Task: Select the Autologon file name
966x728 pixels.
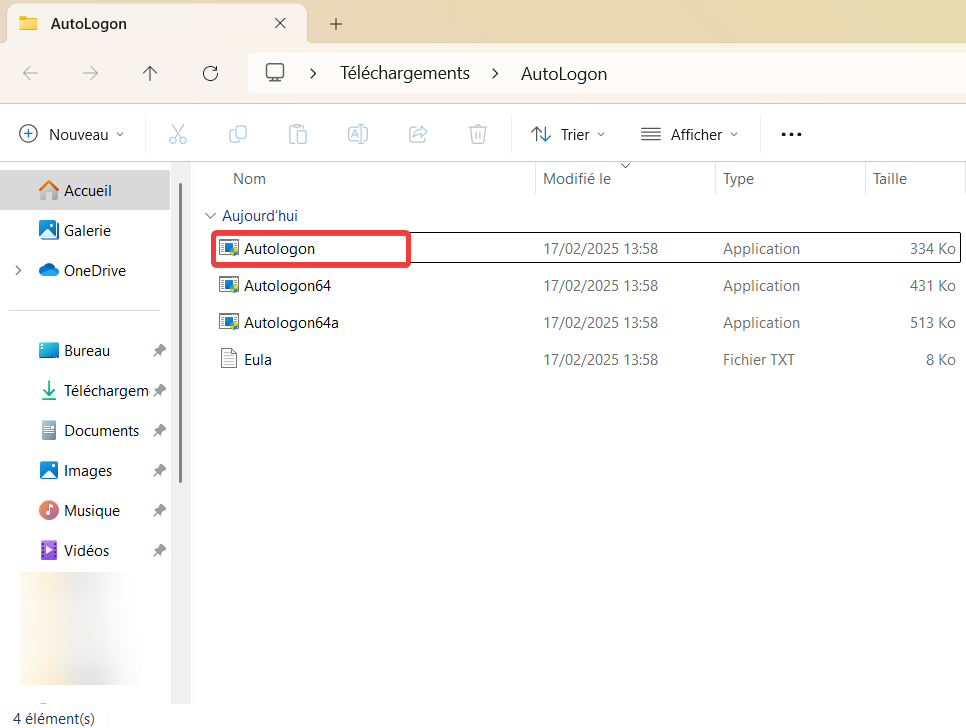Action: point(279,249)
